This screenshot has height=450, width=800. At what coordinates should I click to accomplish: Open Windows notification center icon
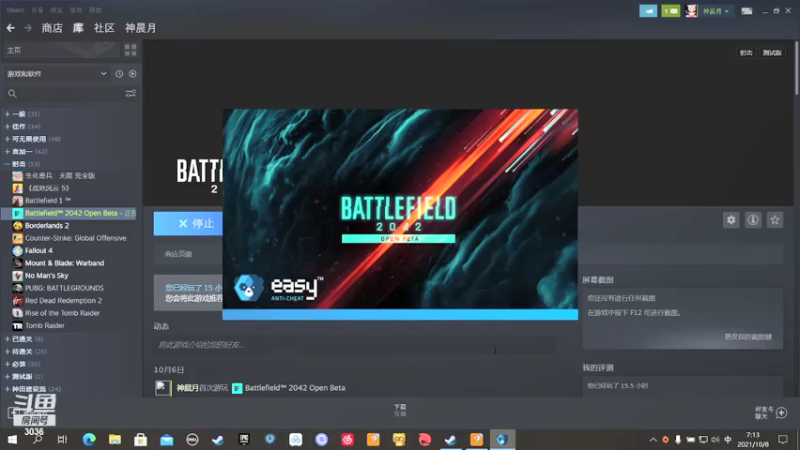(x=783, y=439)
